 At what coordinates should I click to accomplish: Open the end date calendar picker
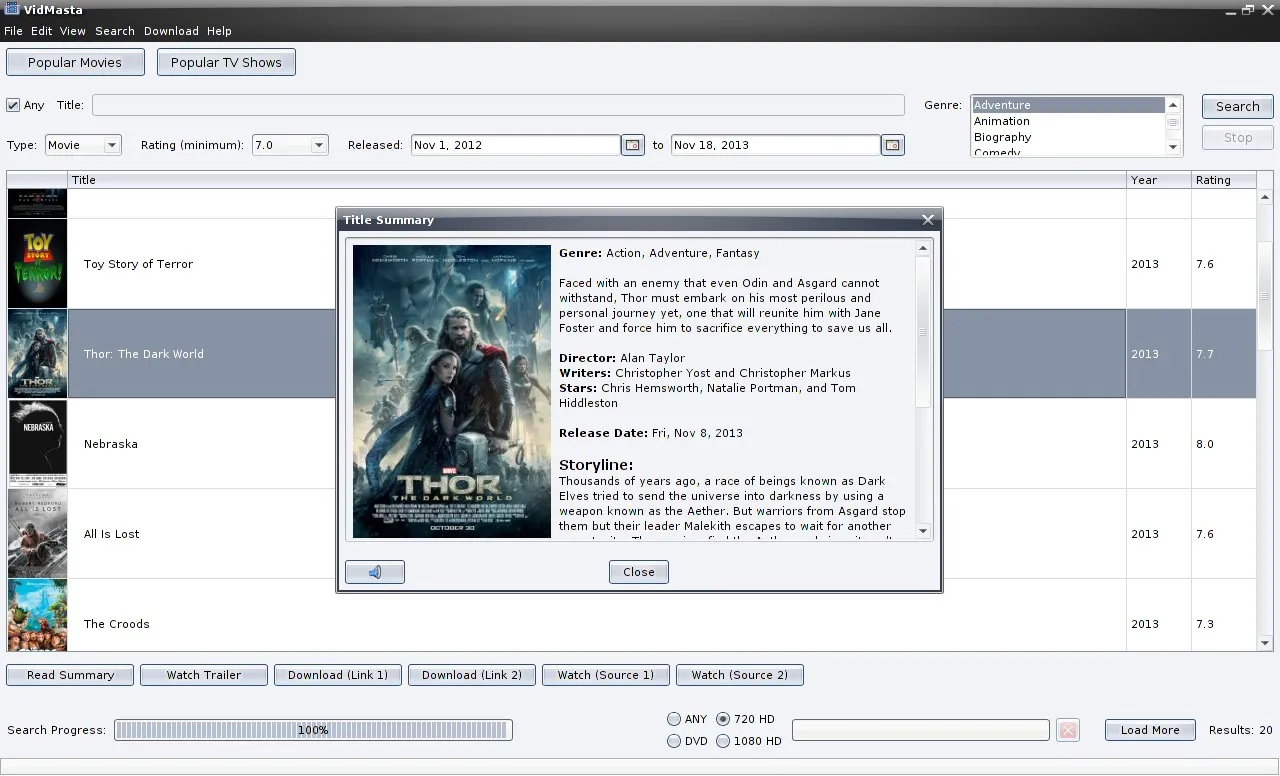pyautogui.click(x=892, y=145)
